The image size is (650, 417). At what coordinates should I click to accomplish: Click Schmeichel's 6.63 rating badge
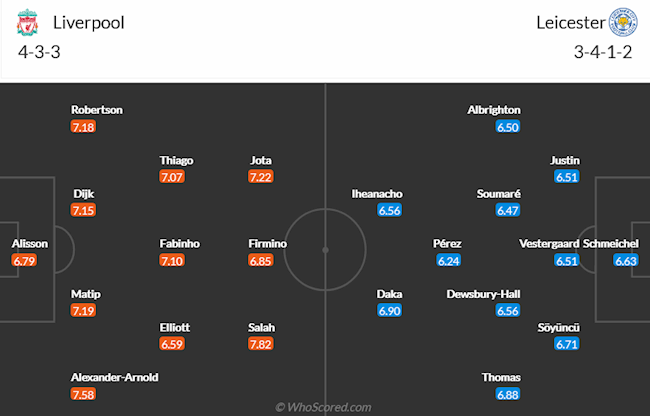coord(626,261)
